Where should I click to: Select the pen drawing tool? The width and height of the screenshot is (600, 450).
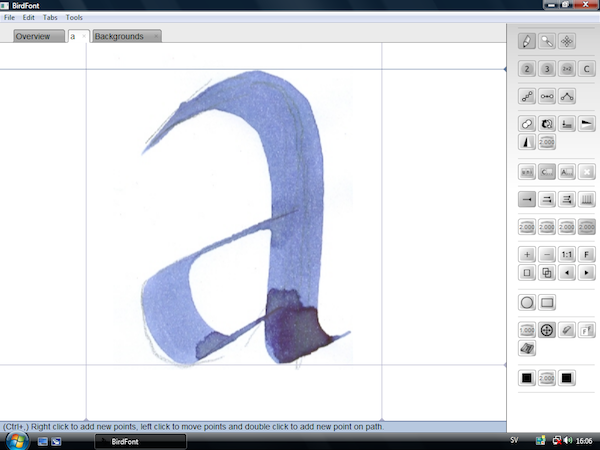point(527,41)
